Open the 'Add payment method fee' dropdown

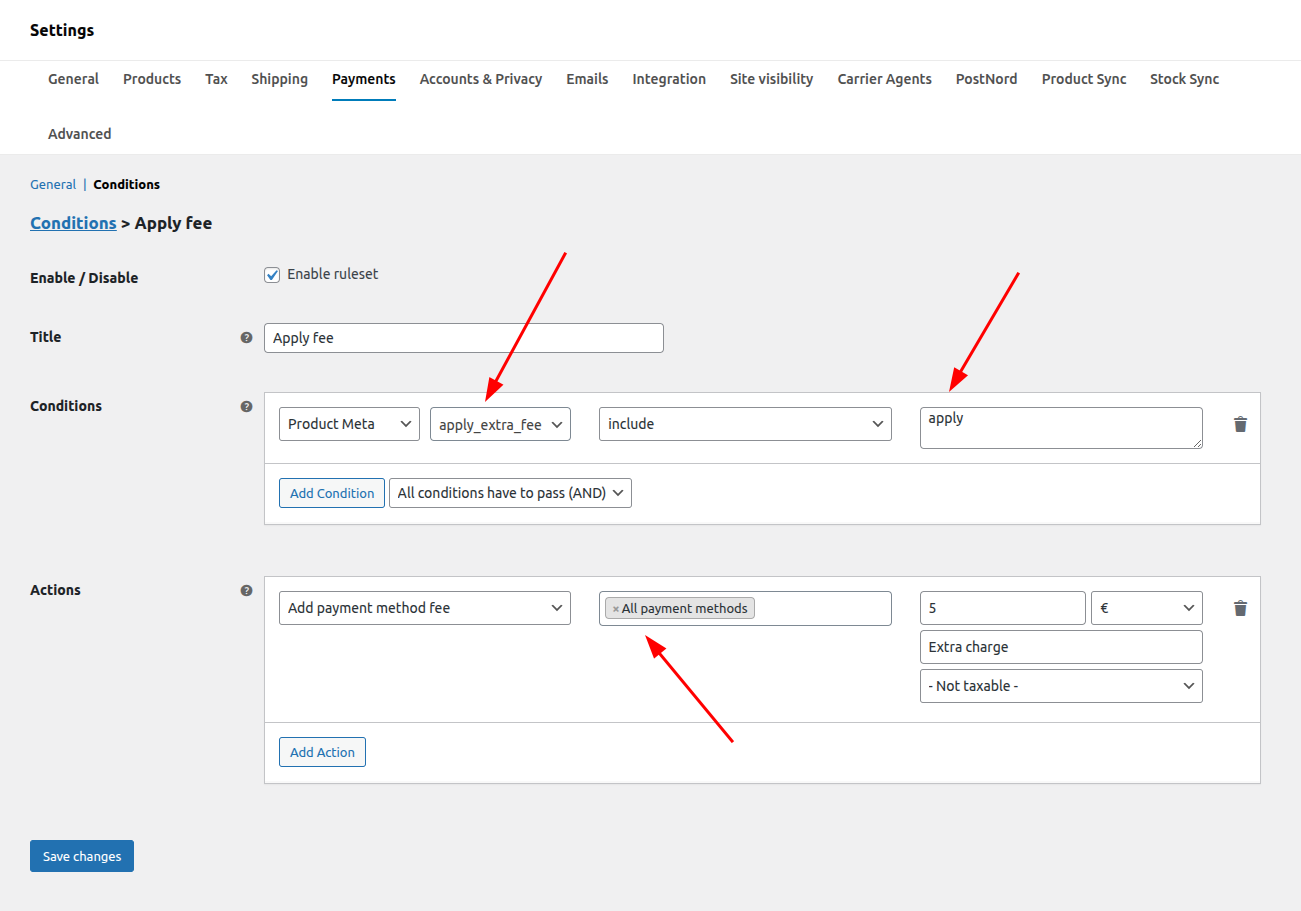tap(424, 608)
